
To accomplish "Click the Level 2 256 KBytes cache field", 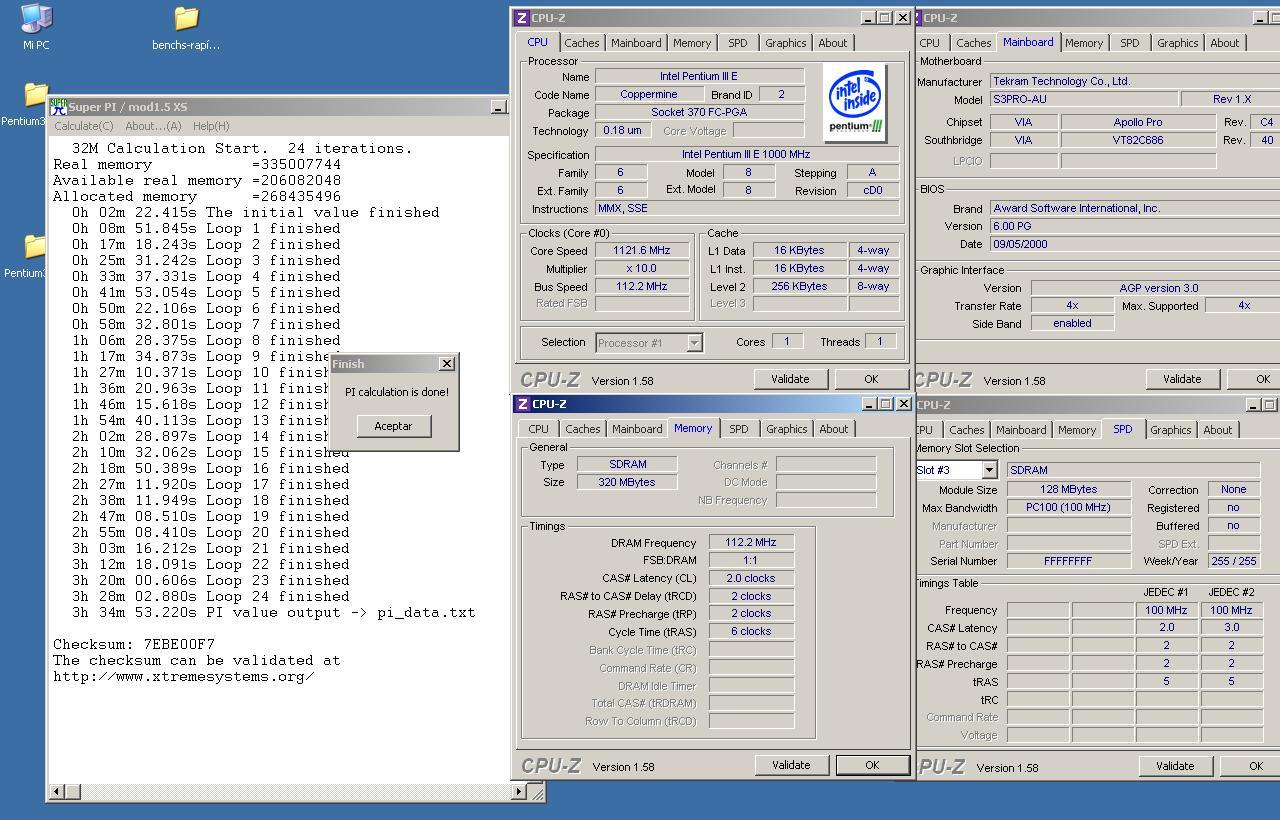I will tap(800, 287).
